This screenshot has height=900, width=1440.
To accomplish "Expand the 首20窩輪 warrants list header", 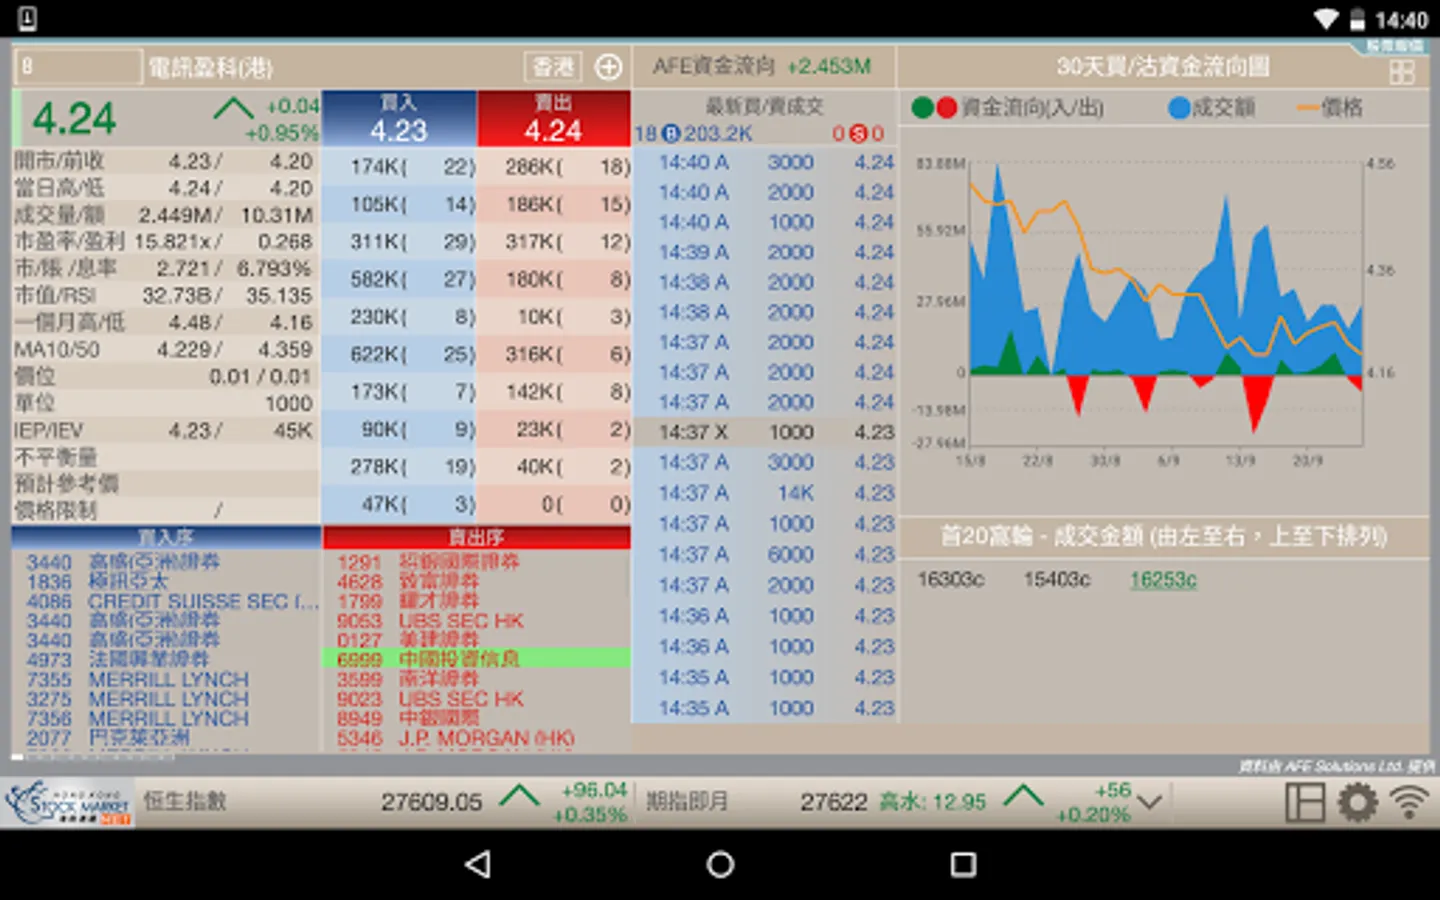I will (1163, 537).
